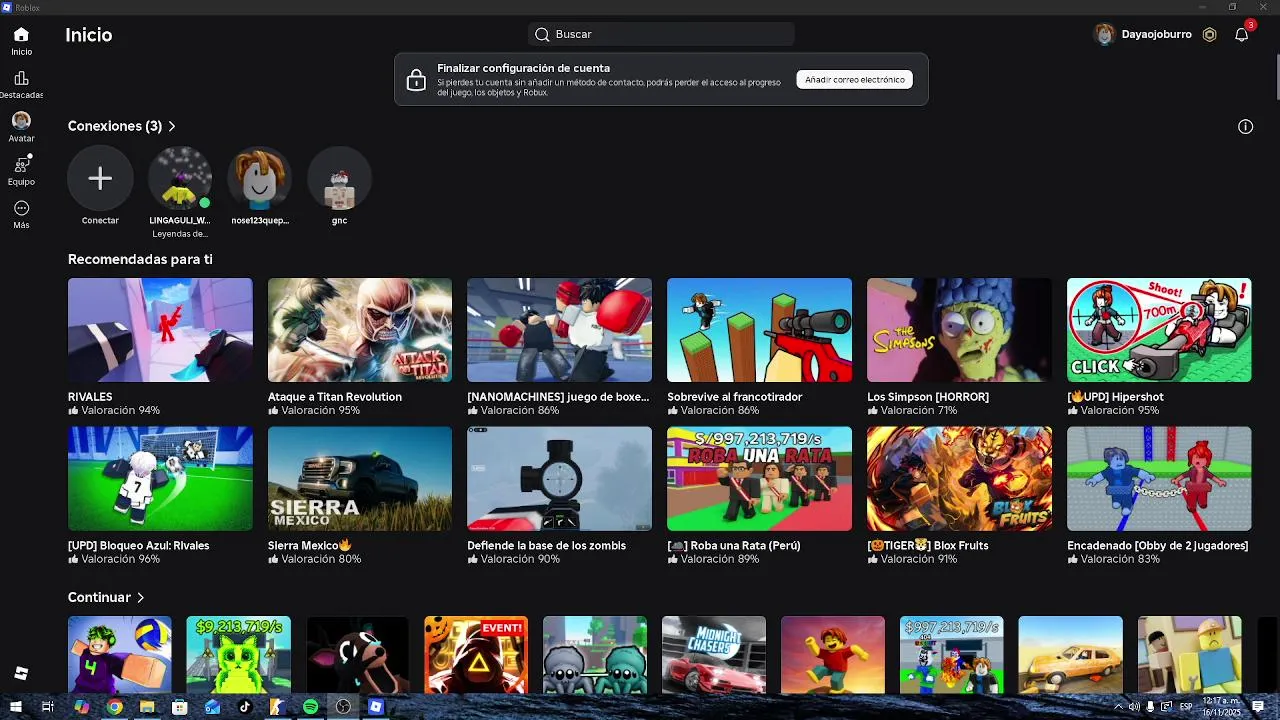The image size is (1280, 720).
Task: Open Sierra Mexico game title
Action: click(x=310, y=546)
